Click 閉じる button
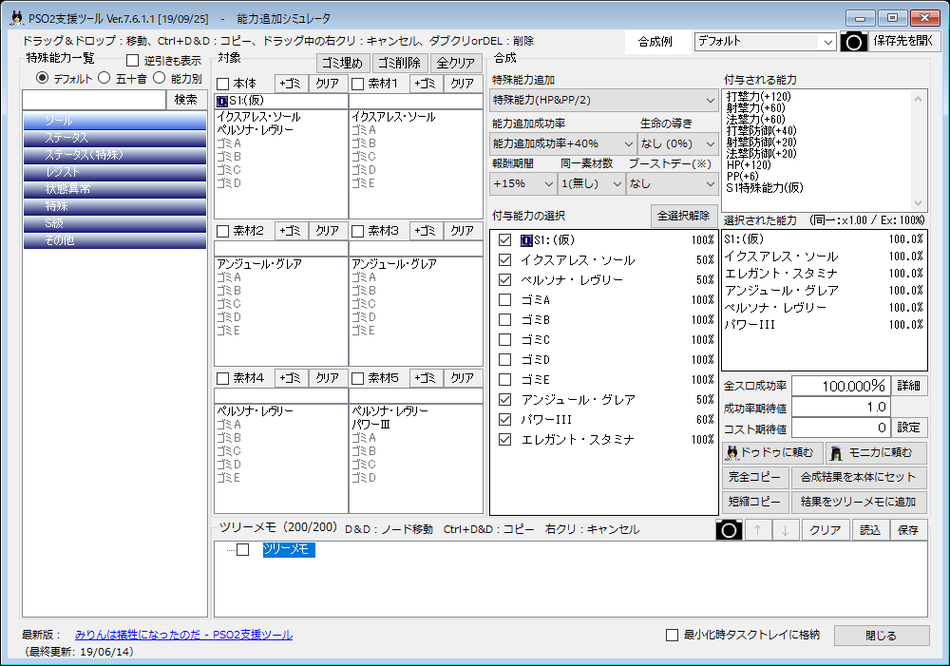 pyautogui.click(x=882, y=636)
